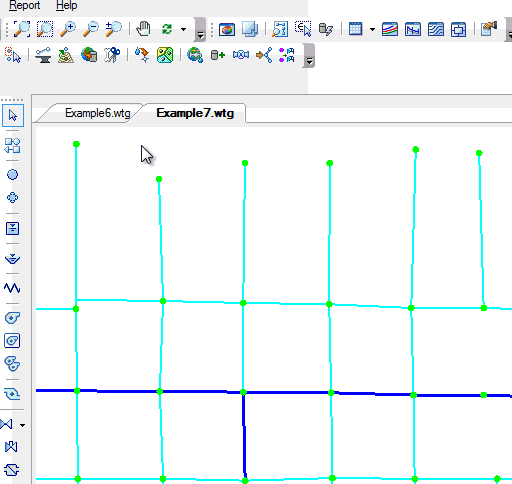Click the Zoom Out magnifier
This screenshot has width=512, height=484.
(x=91, y=29)
